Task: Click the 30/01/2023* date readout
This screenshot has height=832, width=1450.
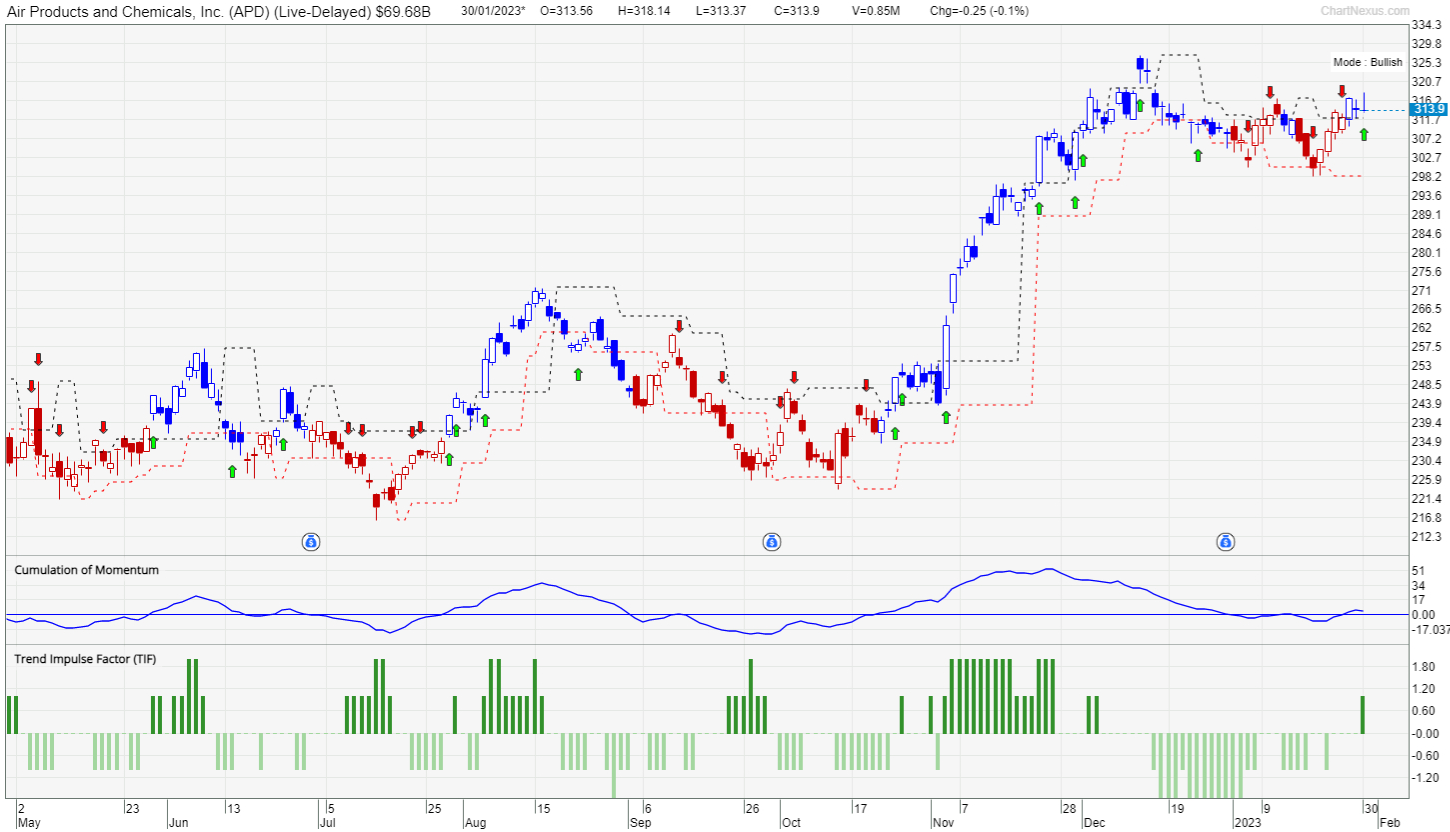Action: coord(493,11)
